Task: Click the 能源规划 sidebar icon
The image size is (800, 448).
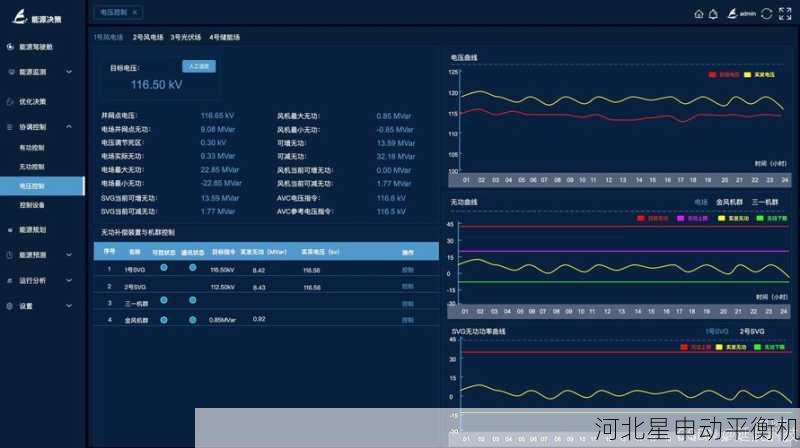Action: click(10, 230)
